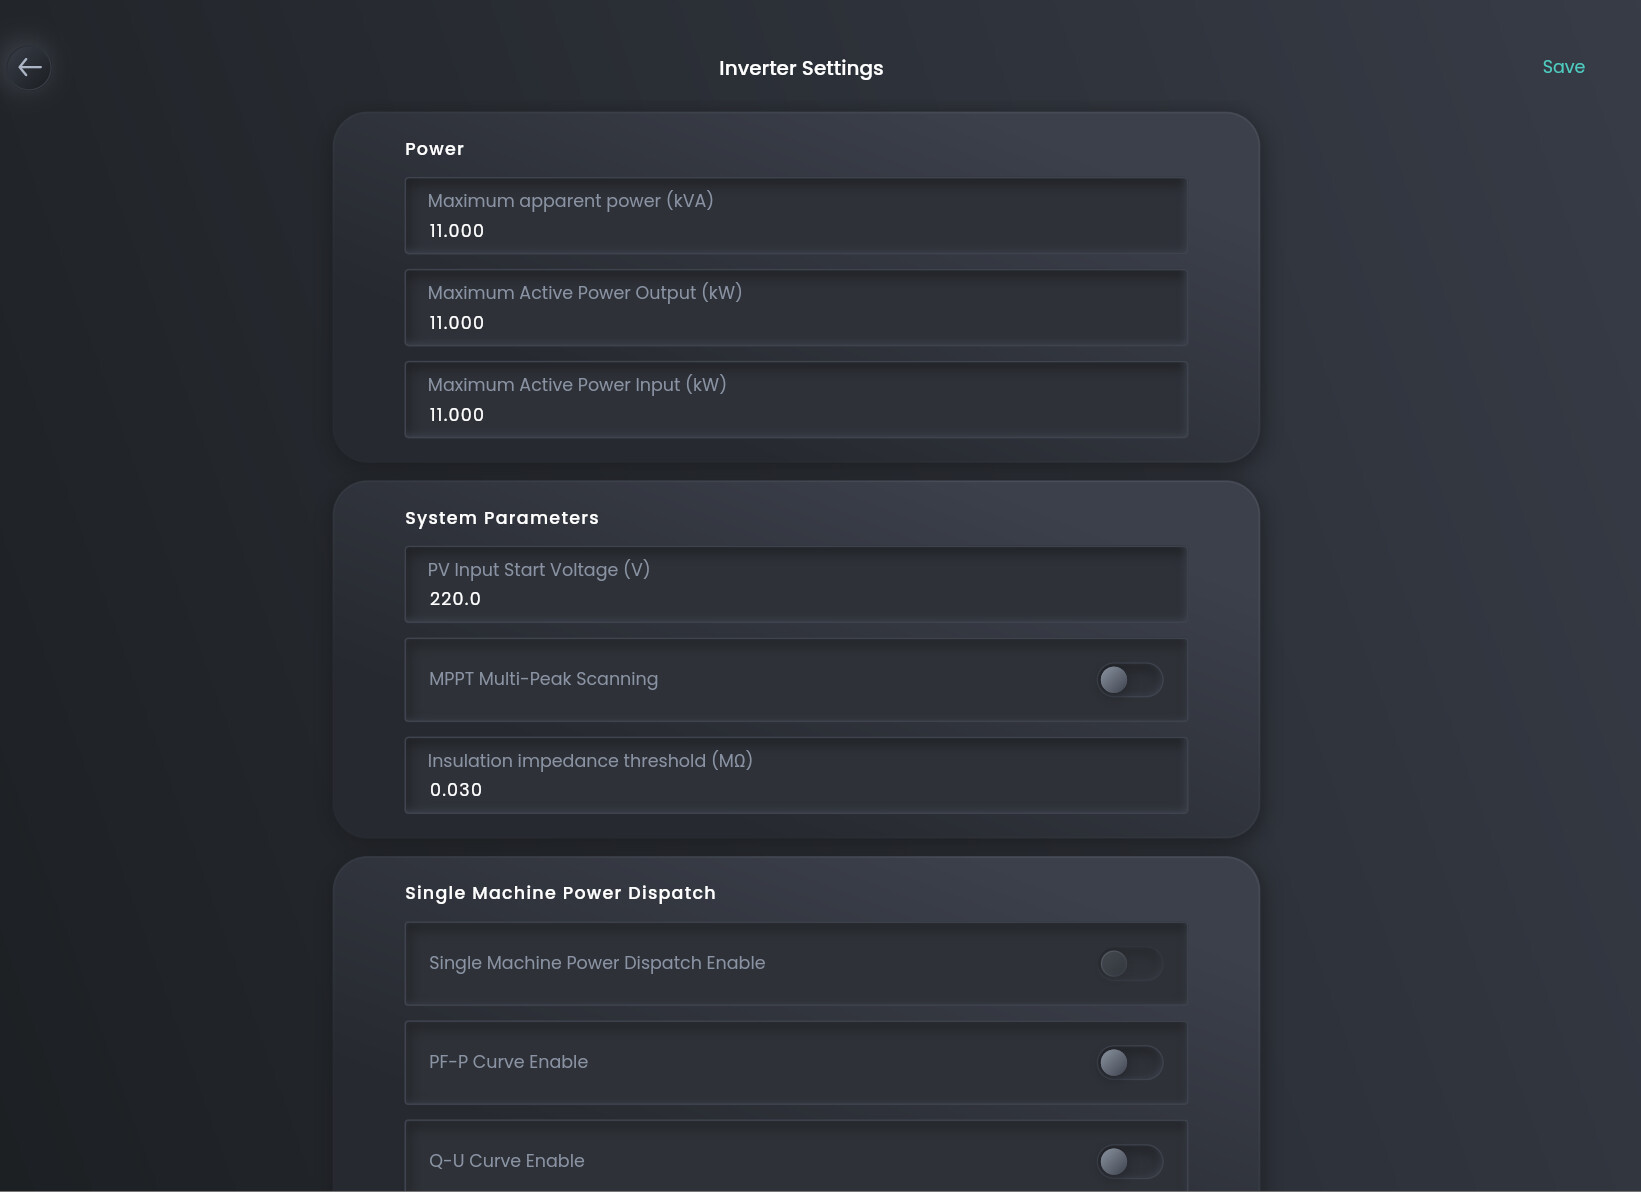The width and height of the screenshot is (1641, 1192).
Task: Turn on PF-P Curve Enable switch
Action: 1129,1063
